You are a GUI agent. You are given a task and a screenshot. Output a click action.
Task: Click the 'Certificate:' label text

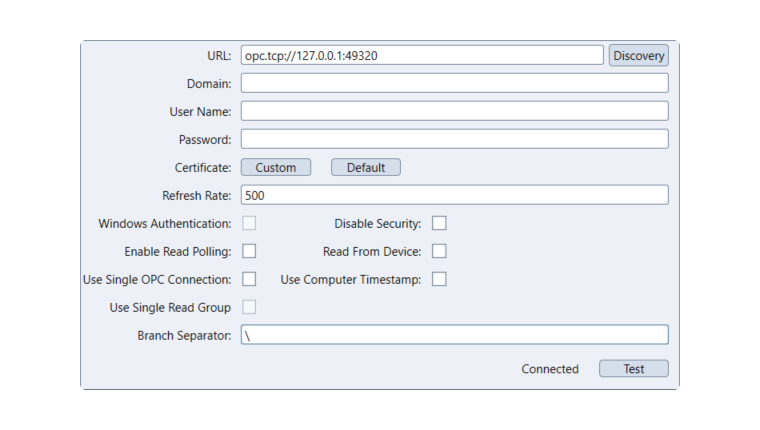coord(203,167)
